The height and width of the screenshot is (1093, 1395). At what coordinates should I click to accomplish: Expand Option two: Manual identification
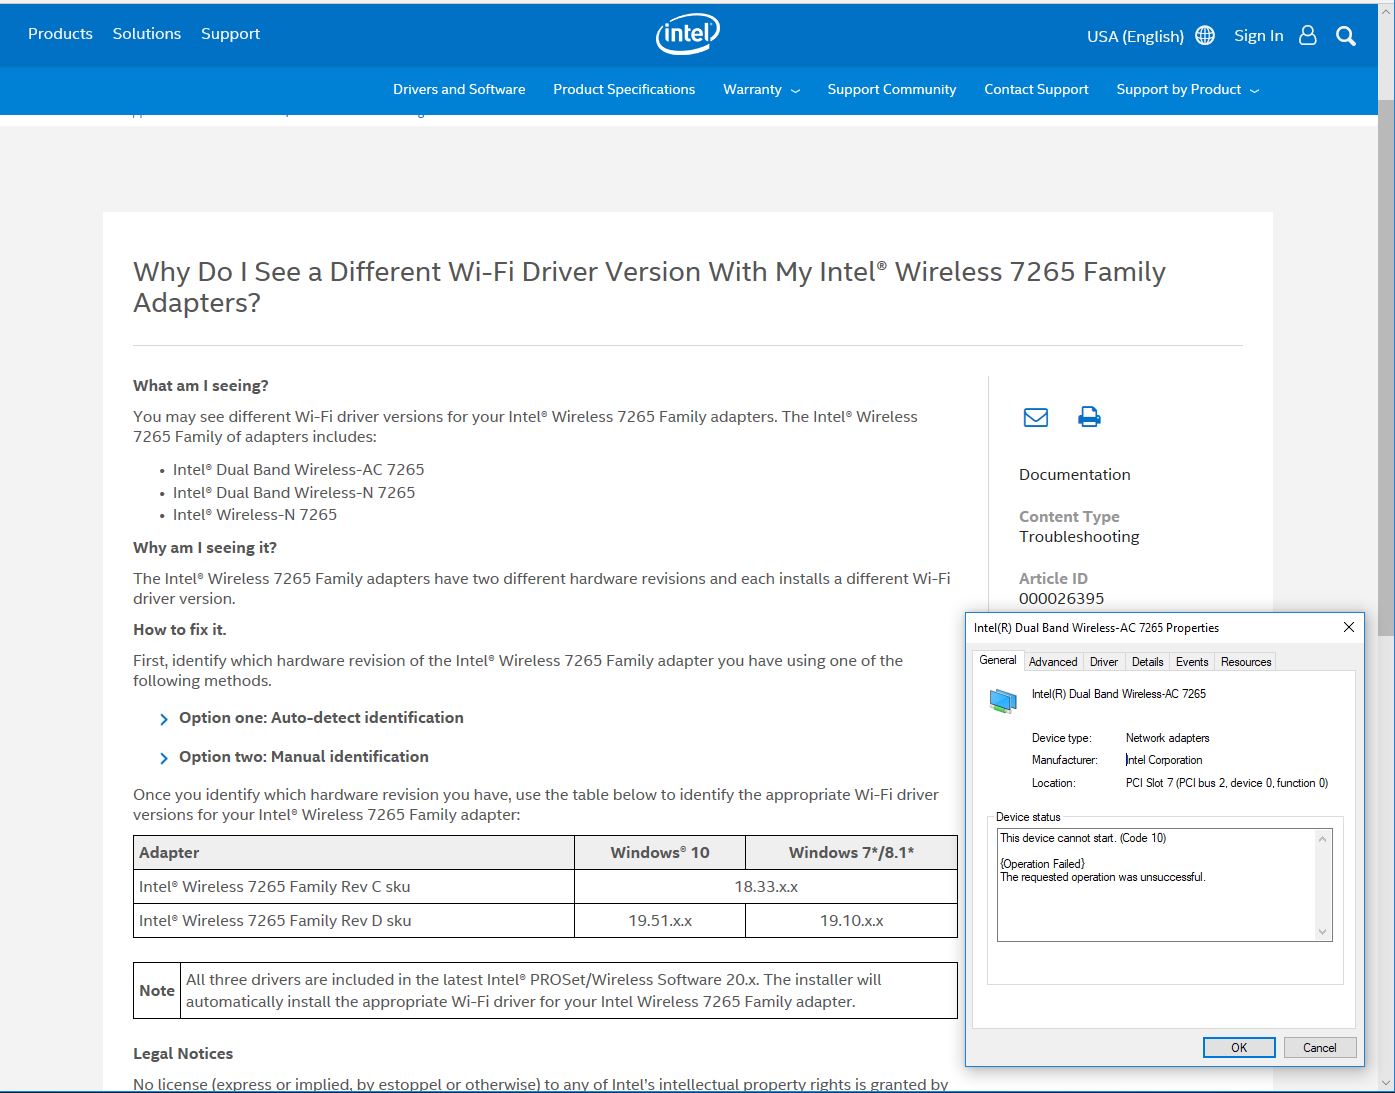pyautogui.click(x=303, y=757)
